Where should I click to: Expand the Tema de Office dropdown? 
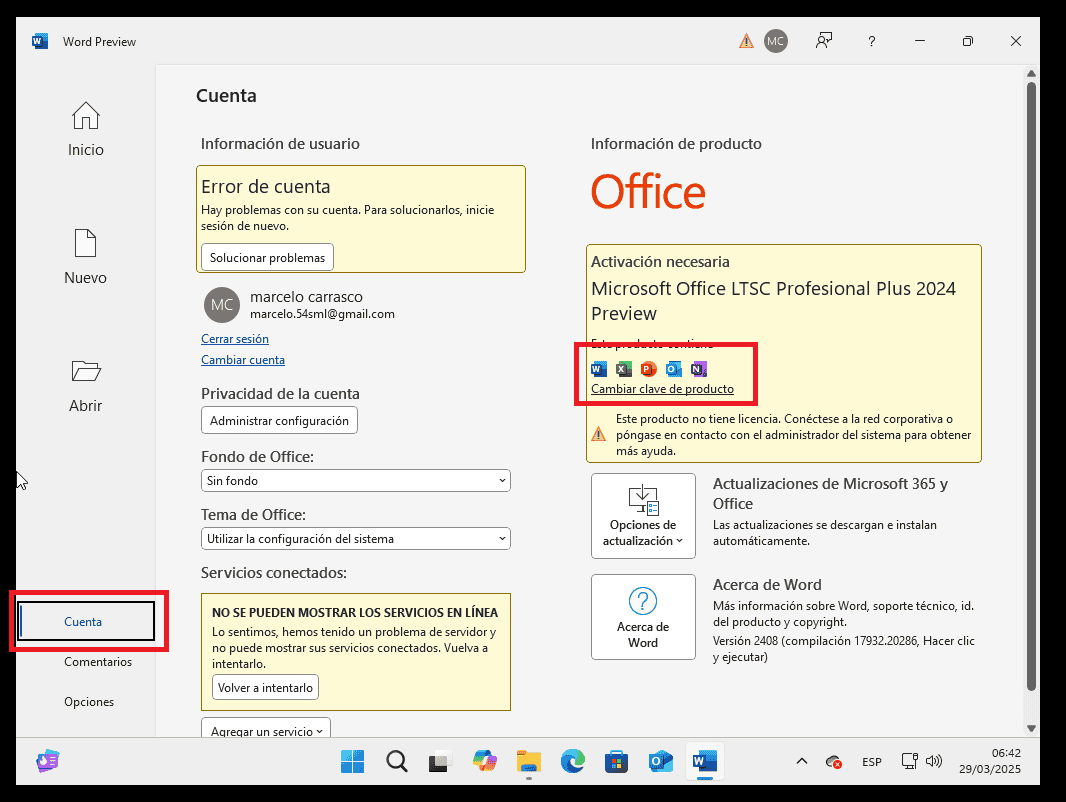click(356, 539)
